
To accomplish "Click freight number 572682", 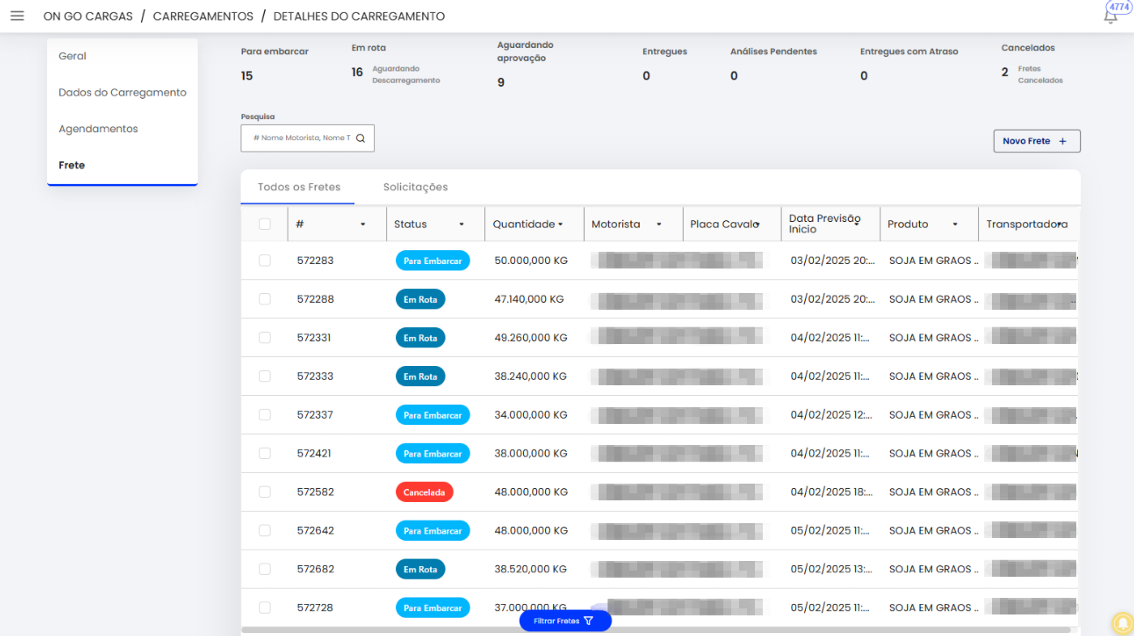I will (315, 569).
